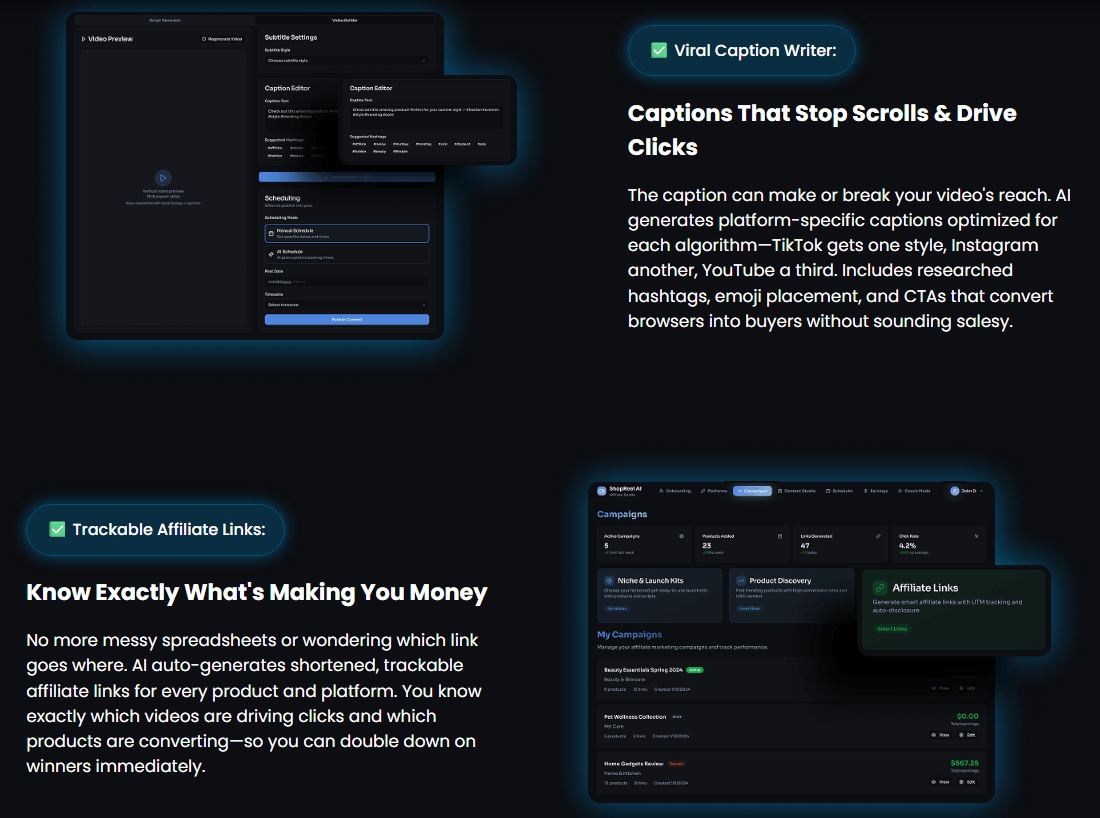The height and width of the screenshot is (818, 1100).
Task: Click John D.'s profile avatar
Action: point(954,491)
